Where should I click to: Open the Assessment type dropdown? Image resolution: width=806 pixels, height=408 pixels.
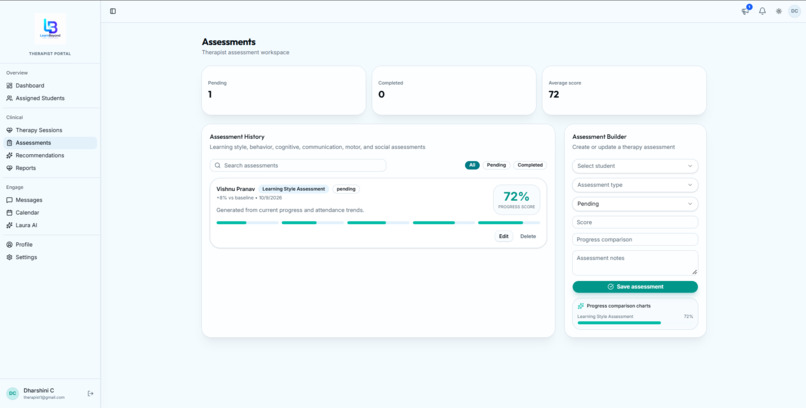635,185
